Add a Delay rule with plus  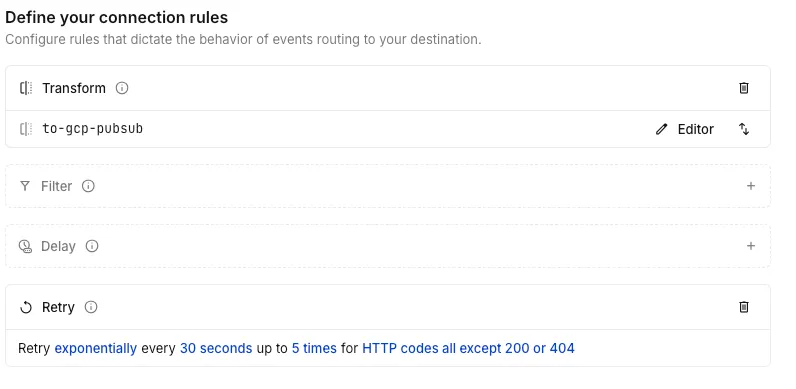[x=751, y=246]
